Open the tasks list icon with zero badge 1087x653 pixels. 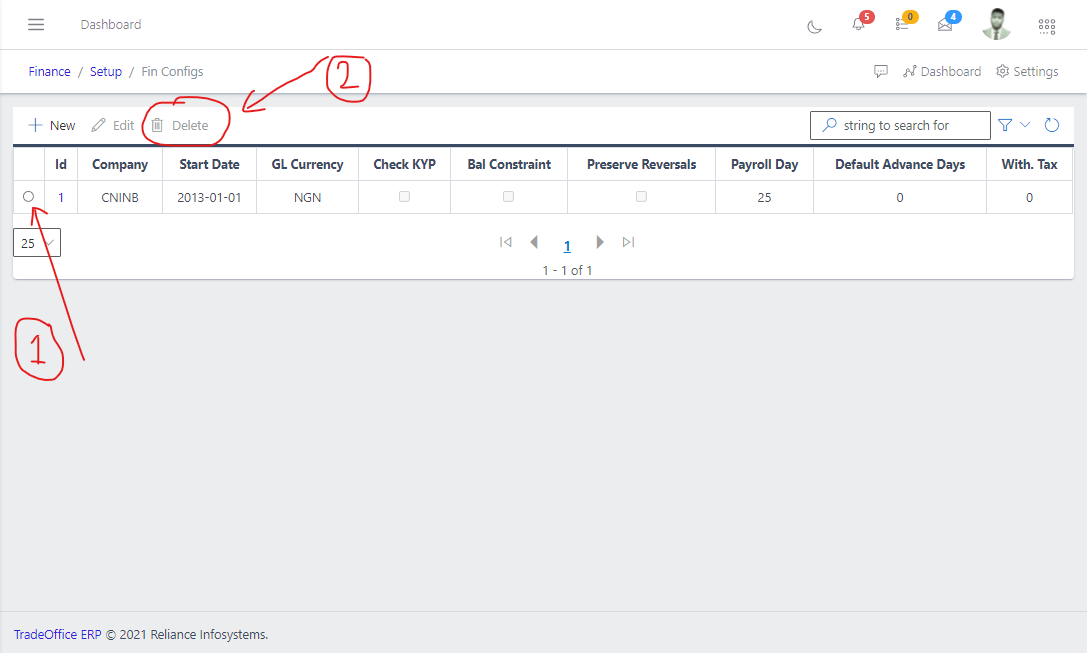[x=900, y=26]
